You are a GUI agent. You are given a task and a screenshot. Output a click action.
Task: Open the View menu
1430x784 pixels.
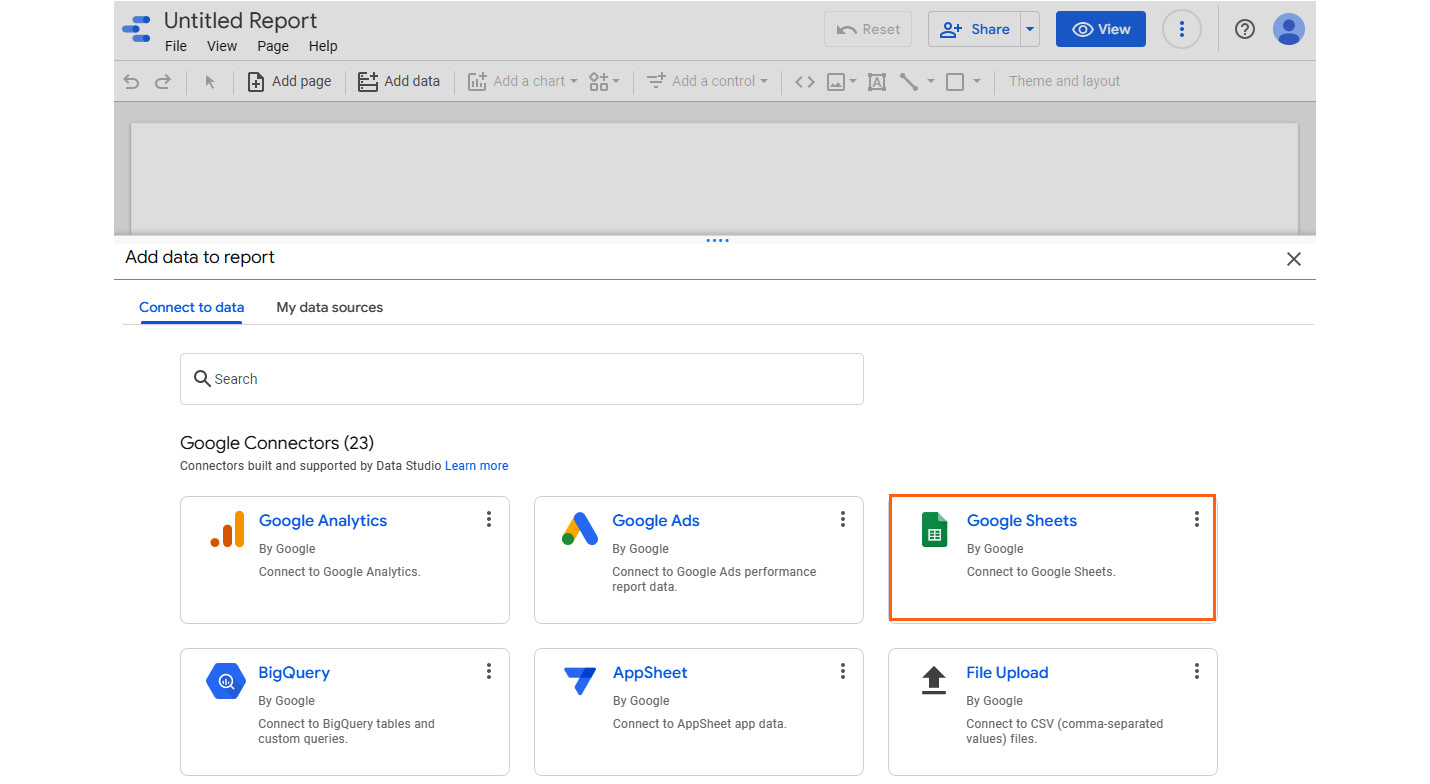222,46
